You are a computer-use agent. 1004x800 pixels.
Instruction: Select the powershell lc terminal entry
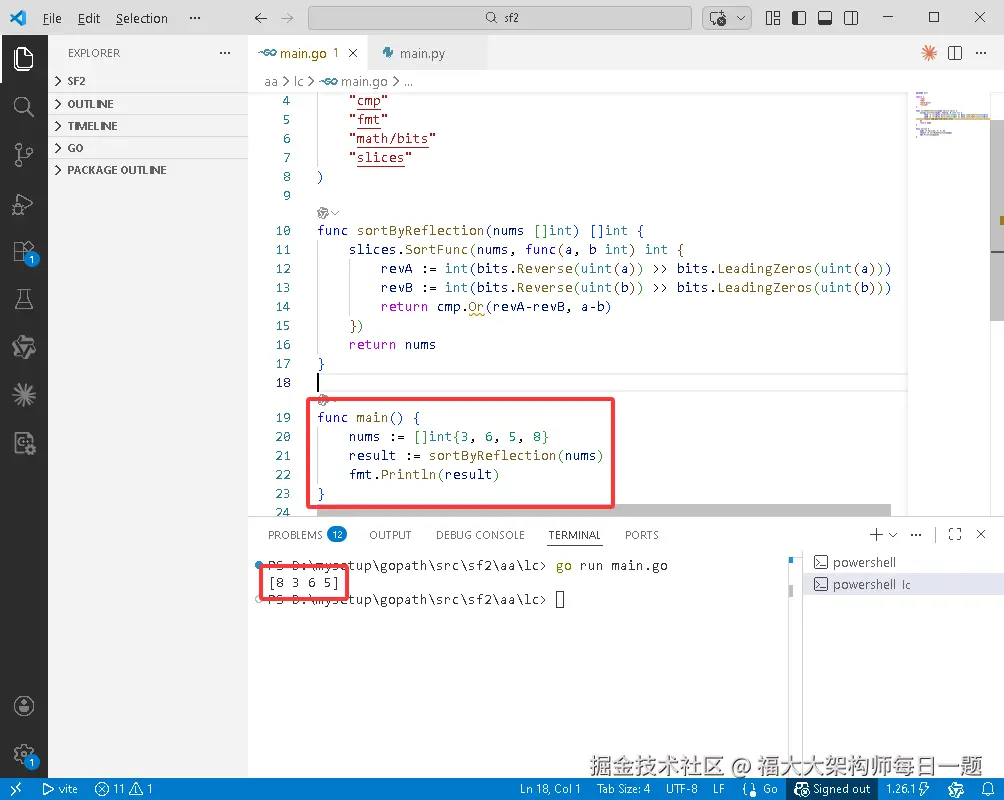coord(903,584)
